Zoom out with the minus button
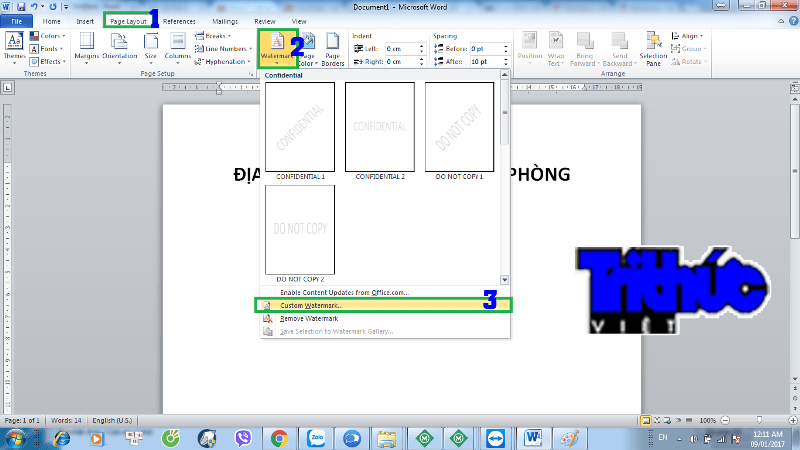The width and height of the screenshot is (800, 450). 725,420
